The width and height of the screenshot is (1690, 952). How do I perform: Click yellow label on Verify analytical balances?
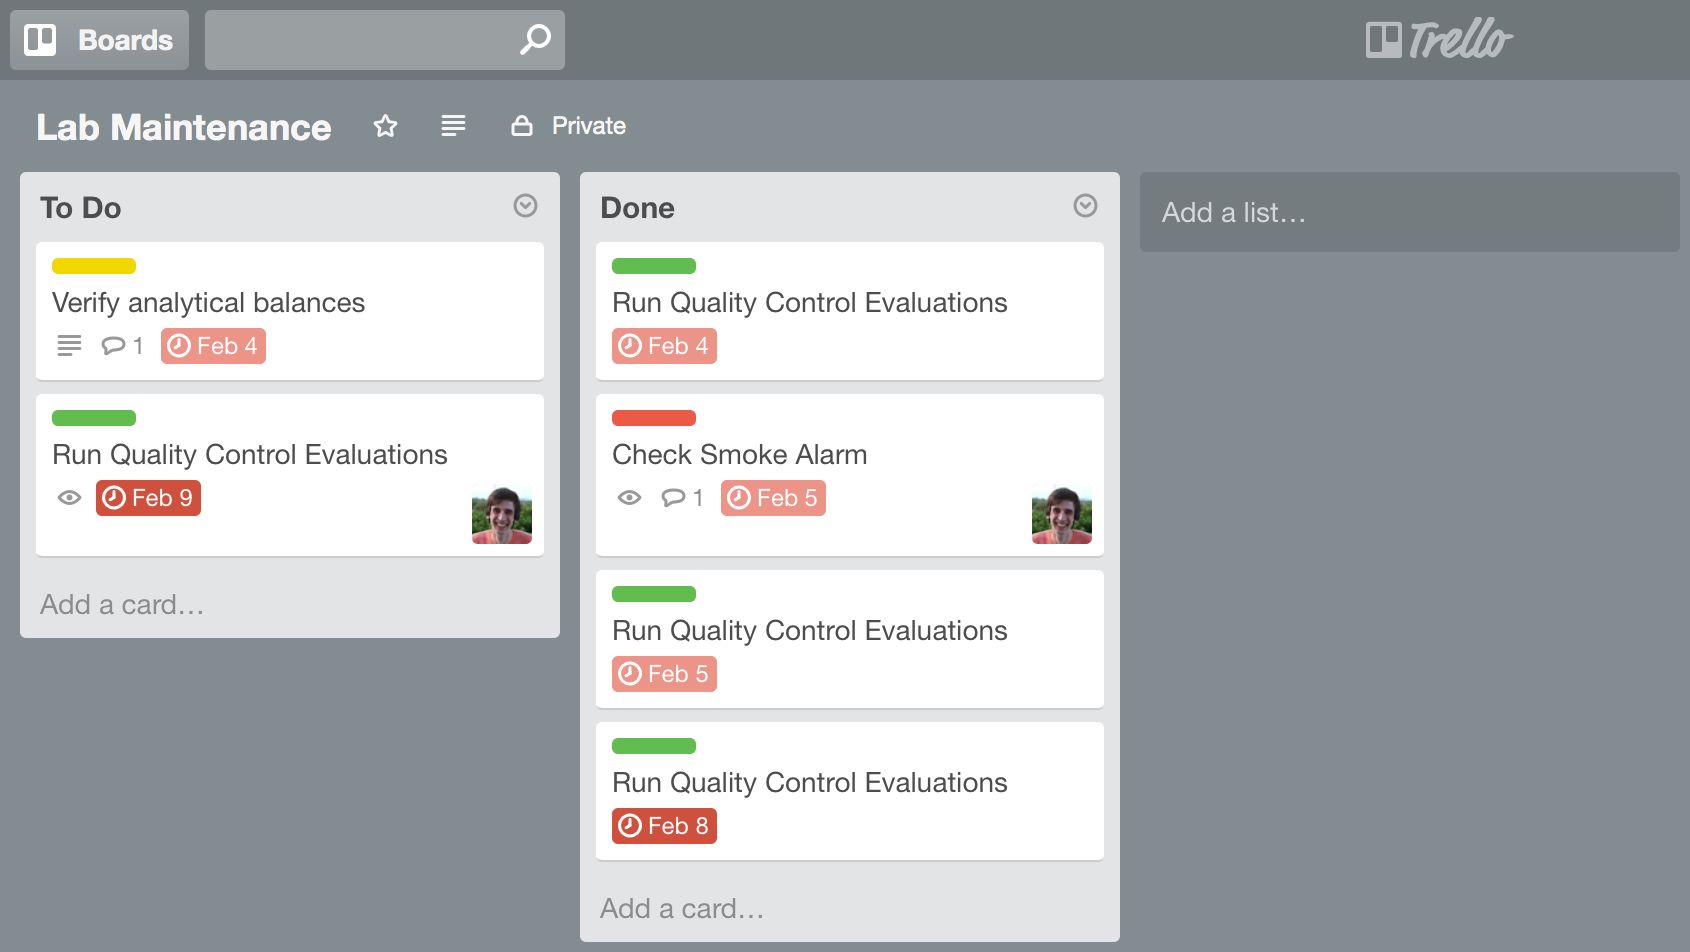coord(94,266)
